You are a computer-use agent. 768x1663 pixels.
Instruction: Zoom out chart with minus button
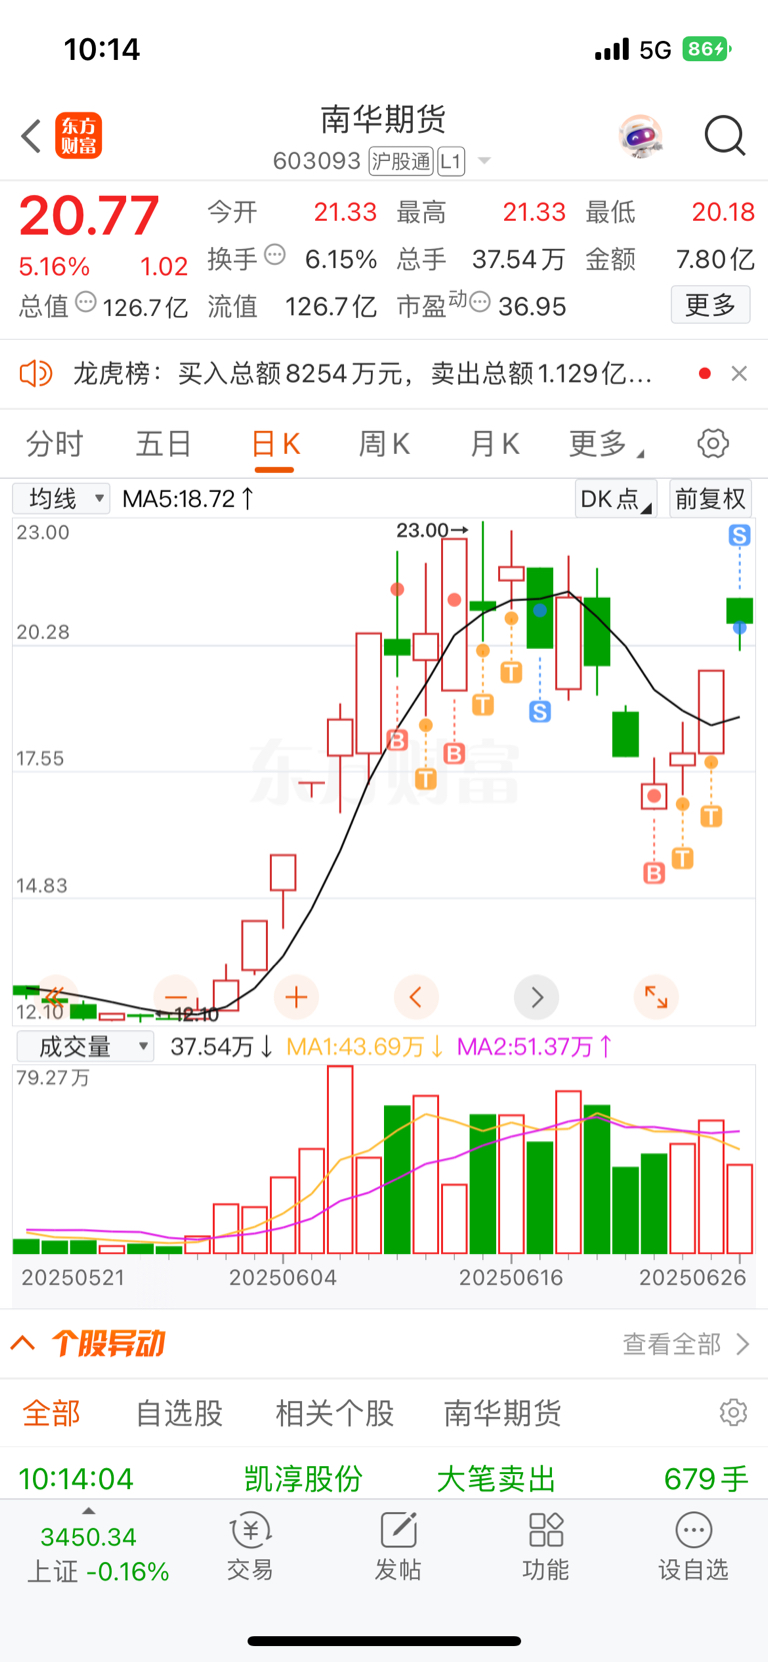click(x=176, y=997)
